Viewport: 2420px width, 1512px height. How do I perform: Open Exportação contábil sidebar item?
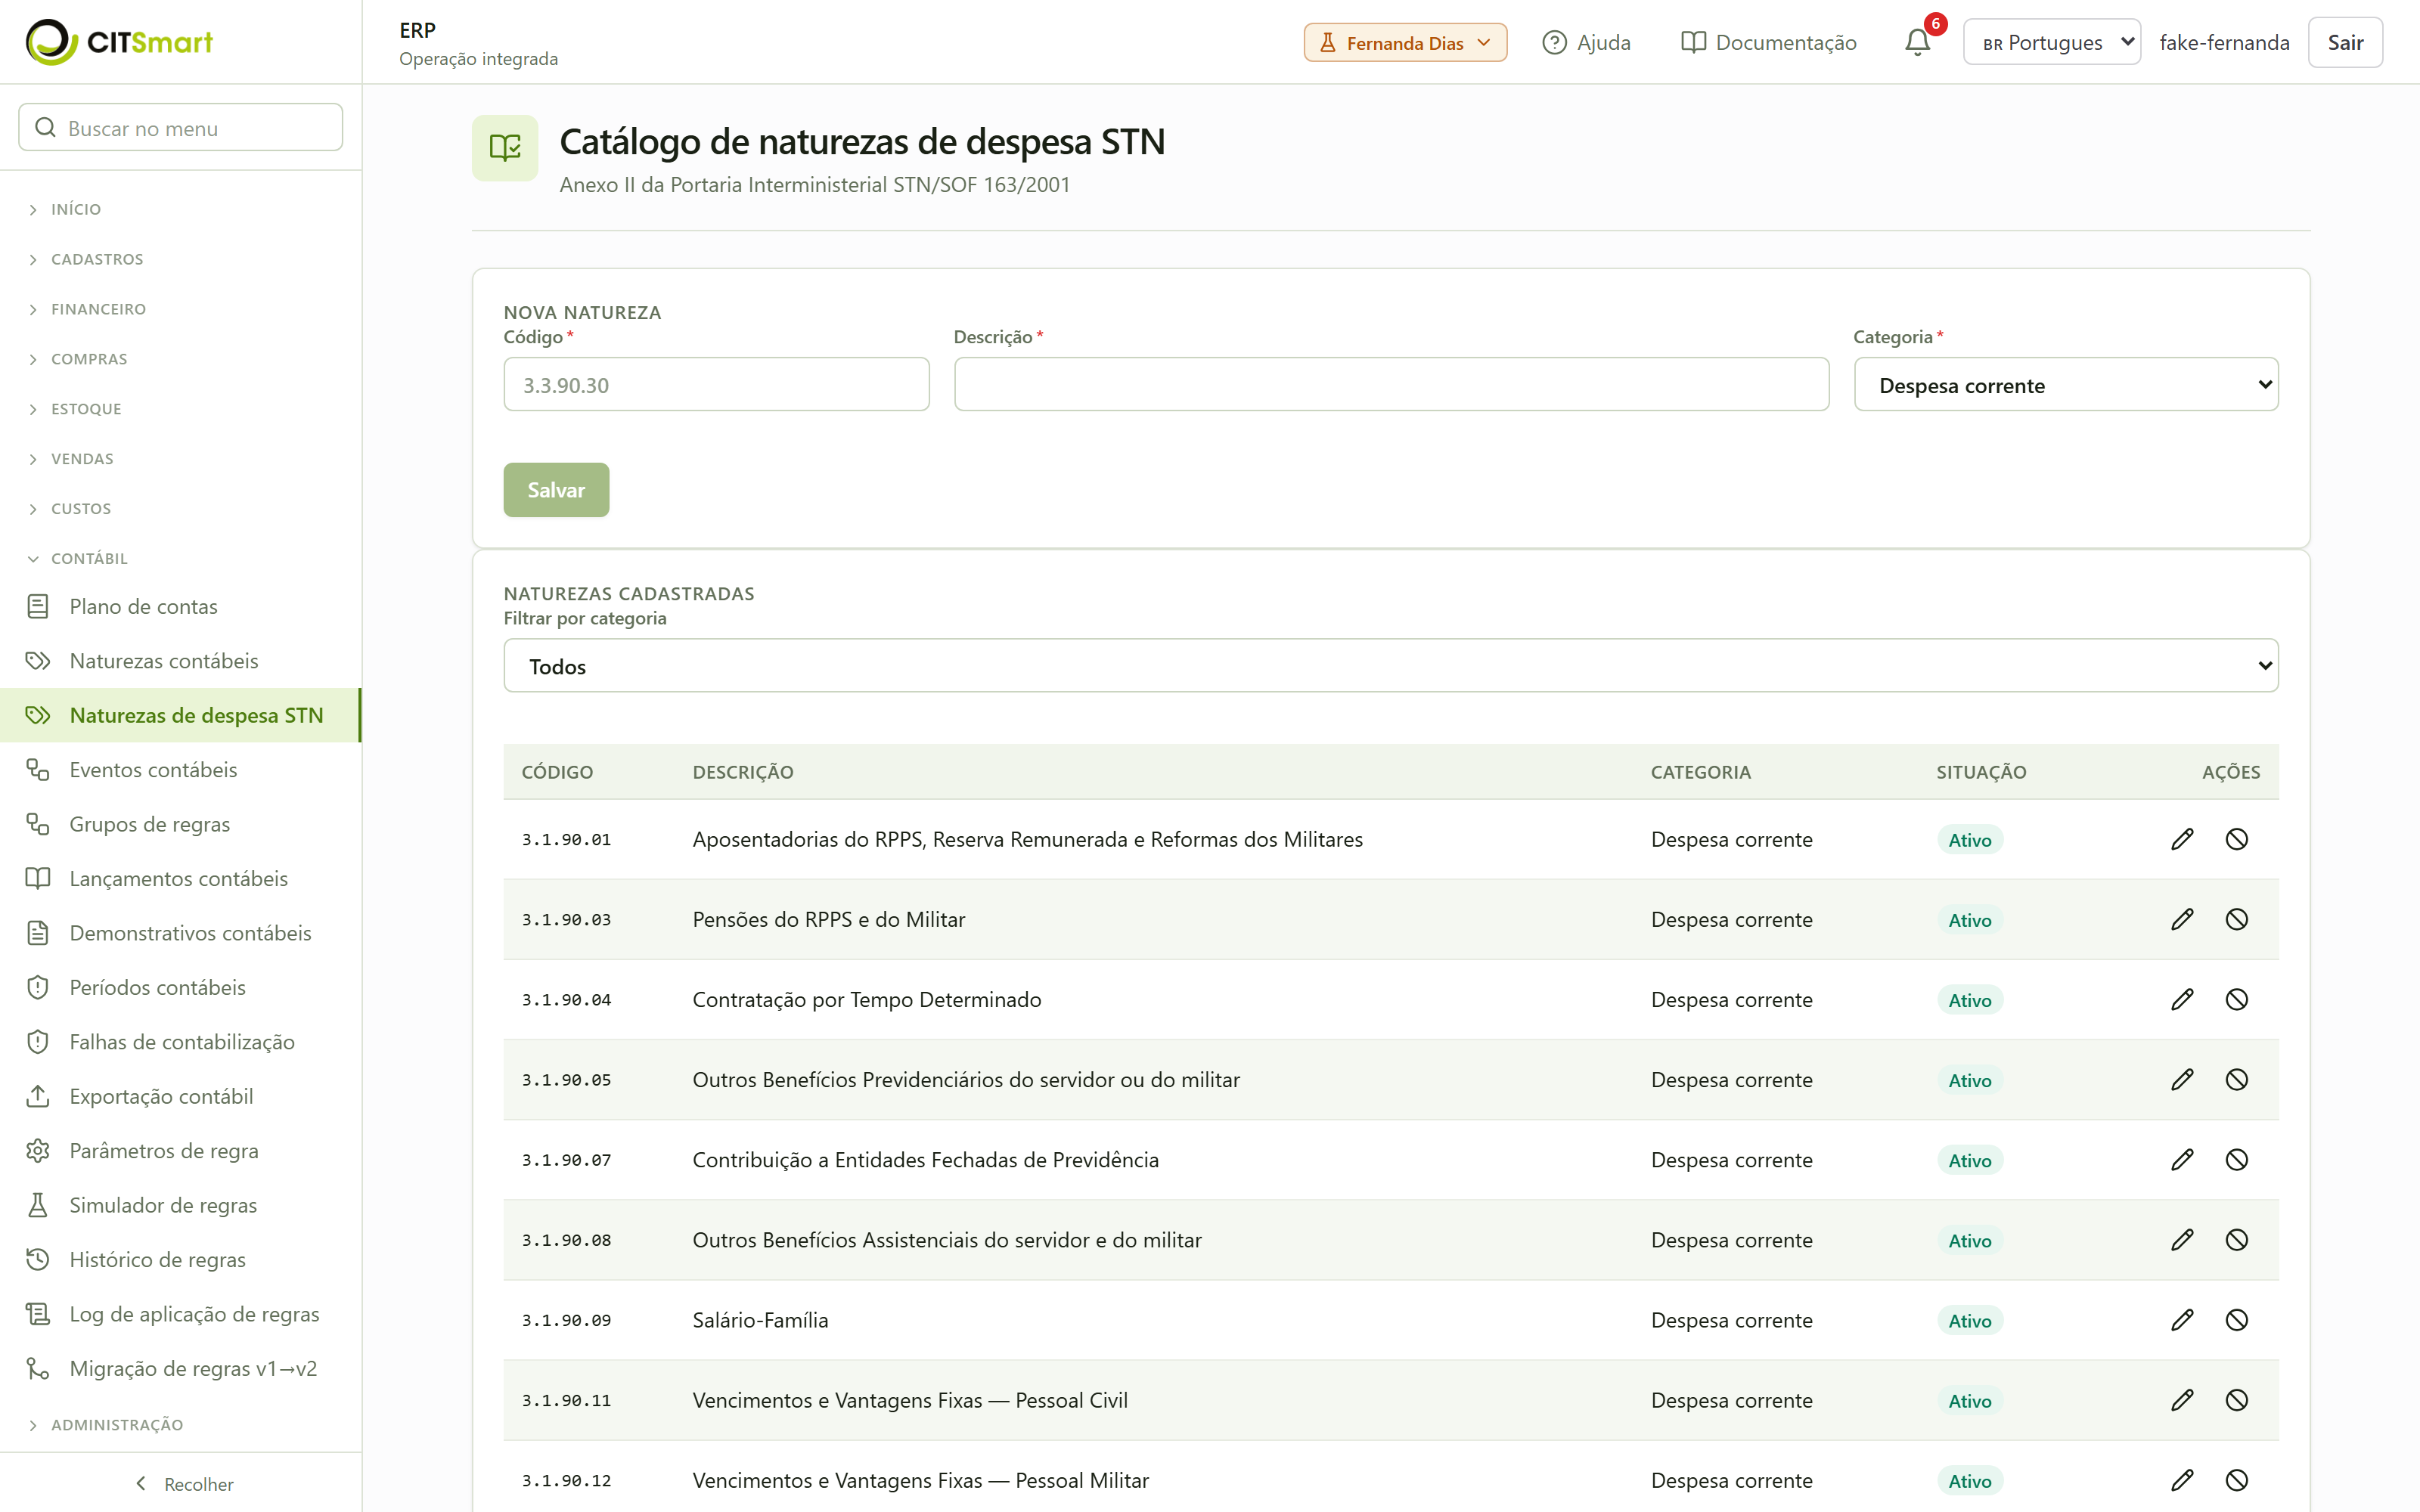pos(180,1096)
